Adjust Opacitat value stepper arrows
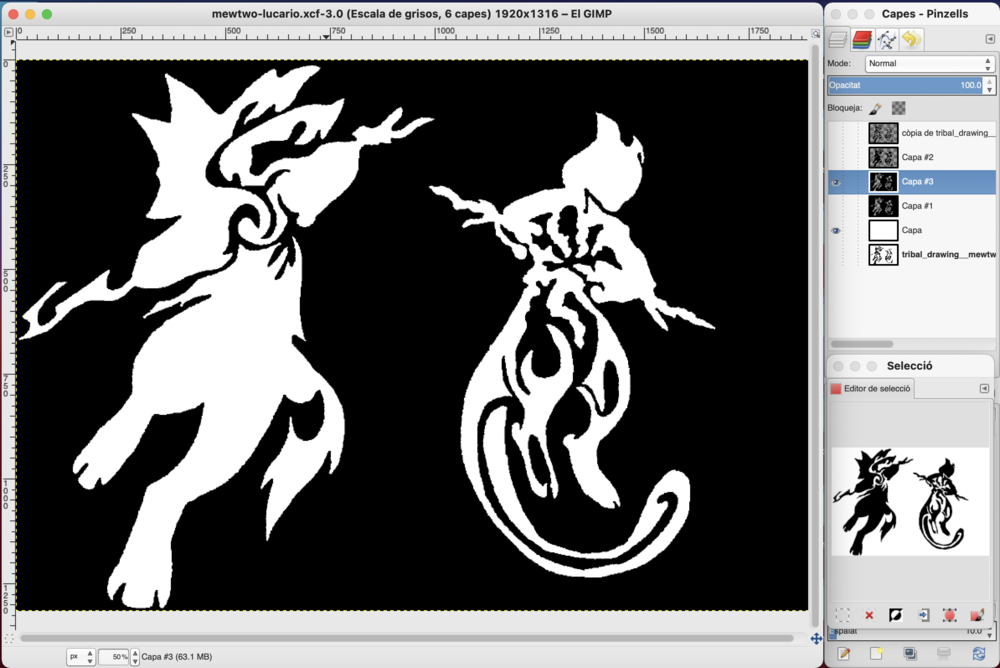This screenshot has width=1000, height=668. (x=989, y=85)
